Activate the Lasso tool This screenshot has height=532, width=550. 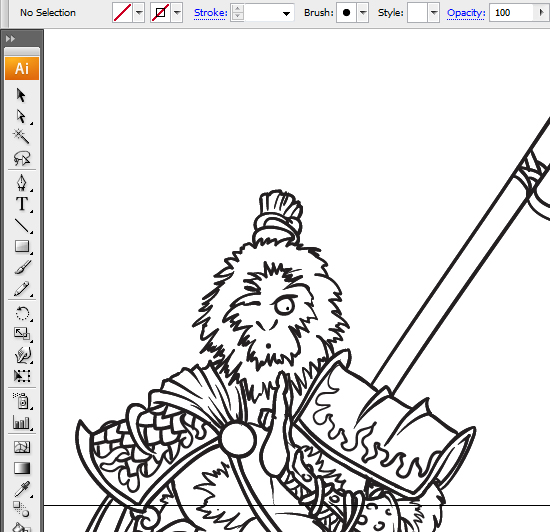point(22,158)
